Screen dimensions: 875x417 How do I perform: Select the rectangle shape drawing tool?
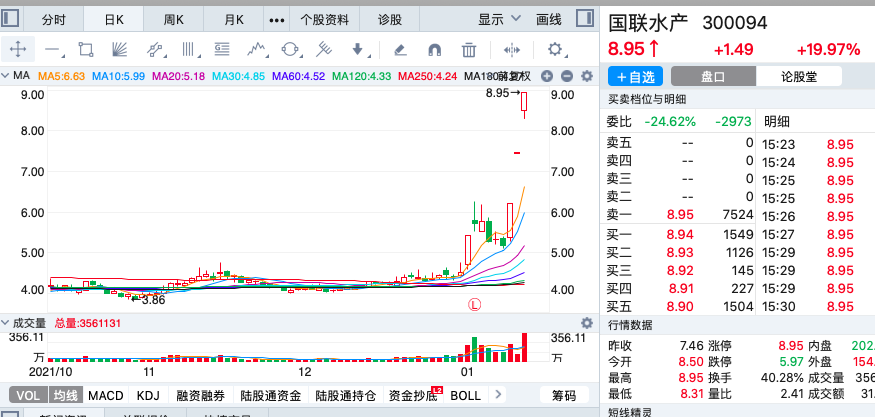pos(85,50)
